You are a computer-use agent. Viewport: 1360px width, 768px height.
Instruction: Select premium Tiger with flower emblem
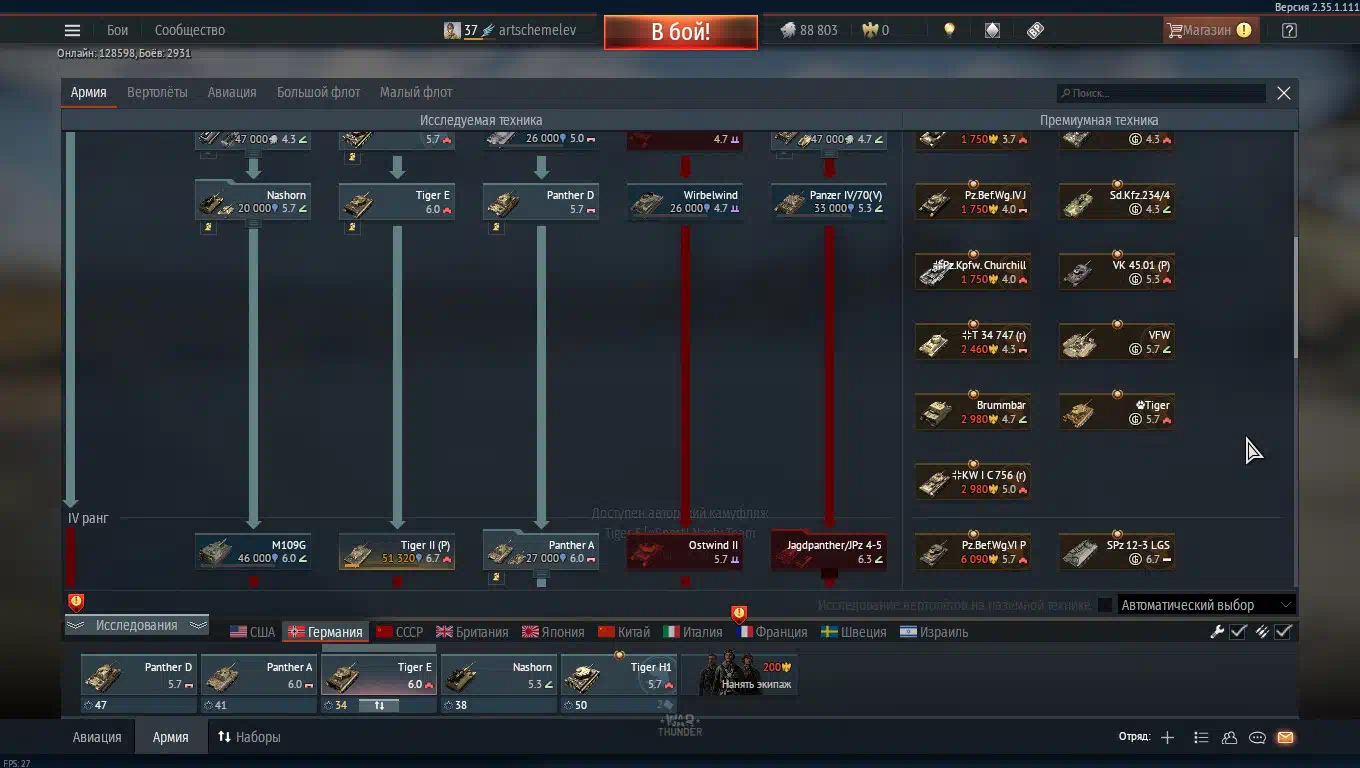point(1117,412)
